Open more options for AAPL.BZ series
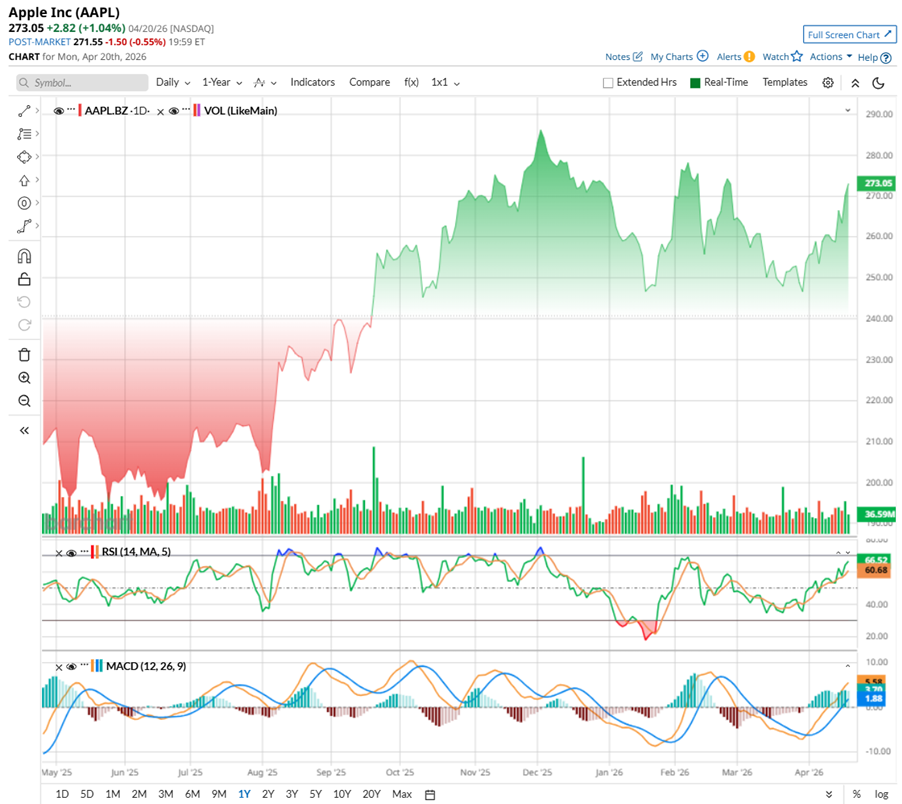Image resolution: width=902 pixels, height=804 pixels. pyautogui.click(x=71, y=109)
